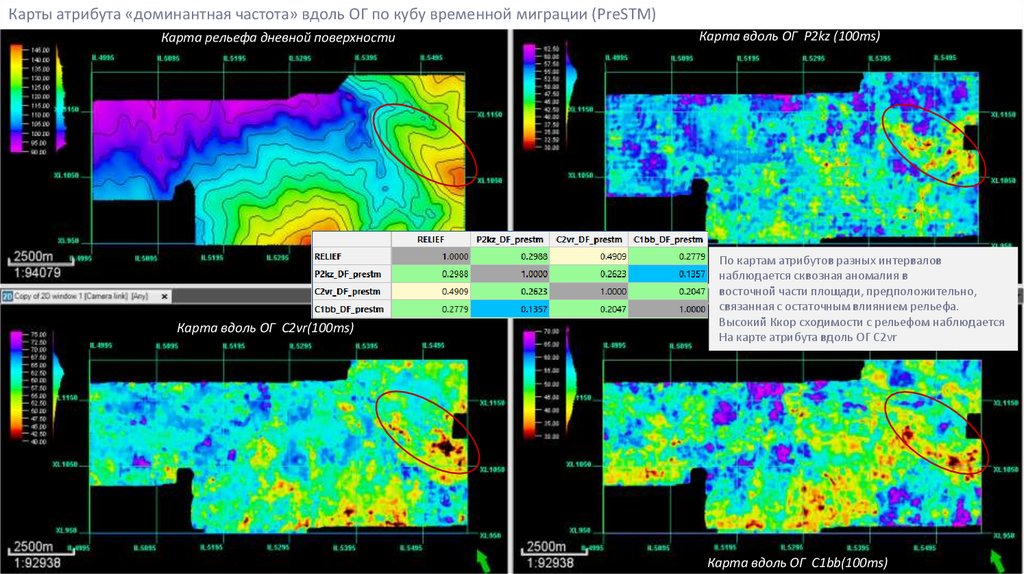Click the text line 'Высокий Ккор сходимости с рельефом наблюдается'
Image resolution: width=1024 pixels, height=574 pixels.
tap(861, 322)
